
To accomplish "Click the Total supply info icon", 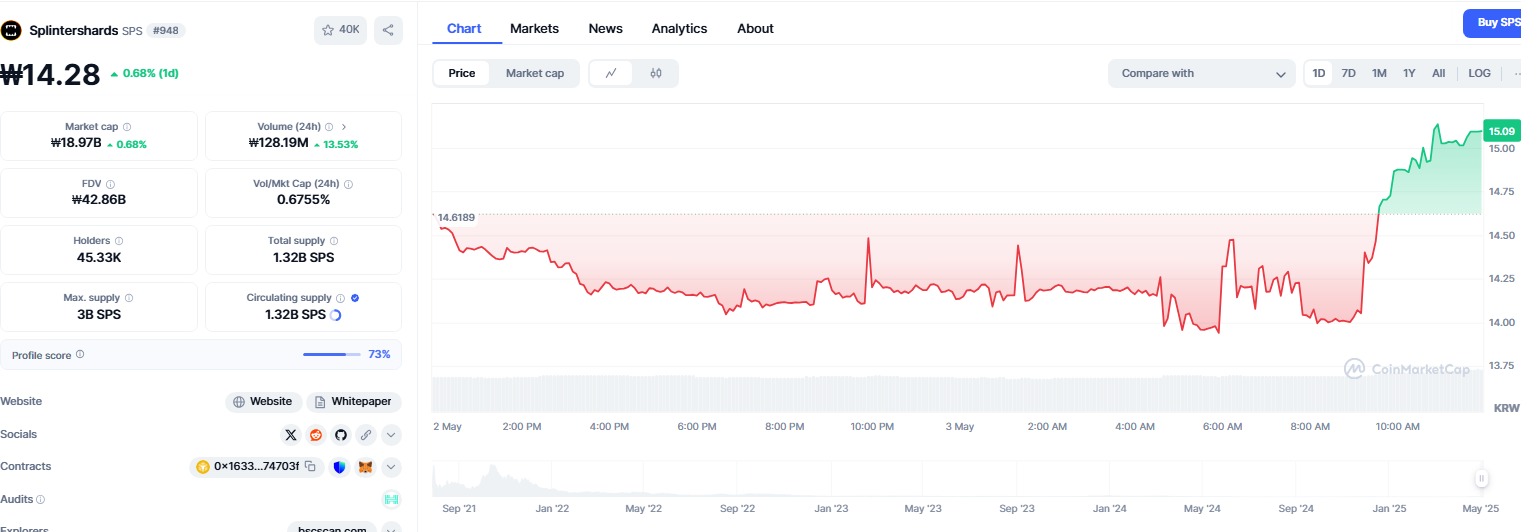I will [334, 241].
